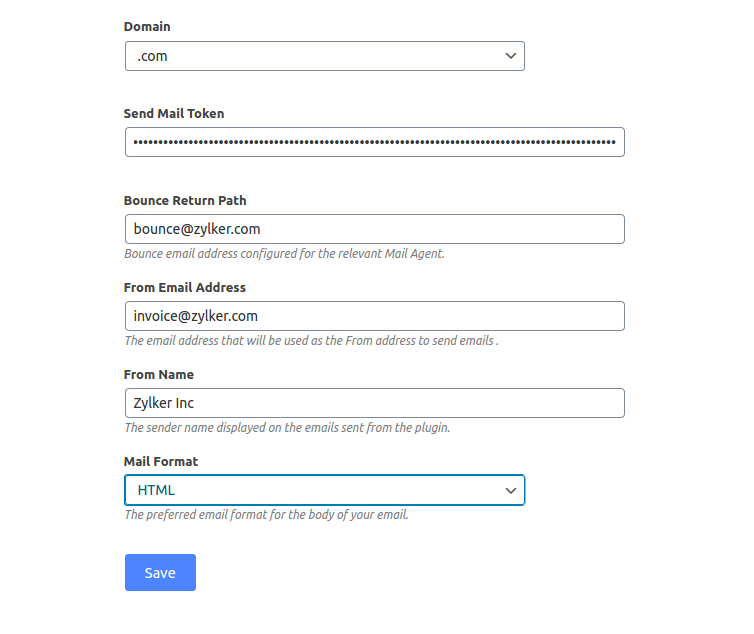
Task: Open the Domain select box
Action: (324, 56)
